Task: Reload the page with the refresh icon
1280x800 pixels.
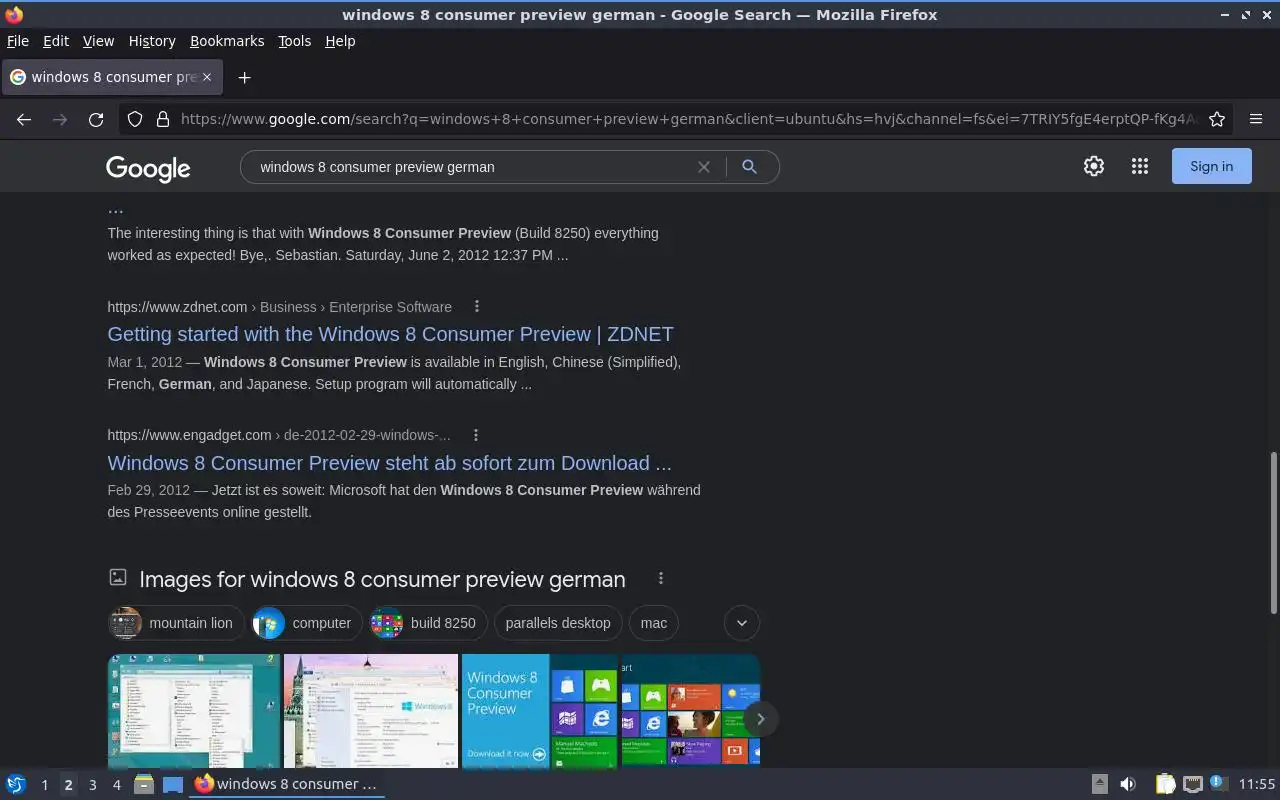Action: tap(96, 119)
